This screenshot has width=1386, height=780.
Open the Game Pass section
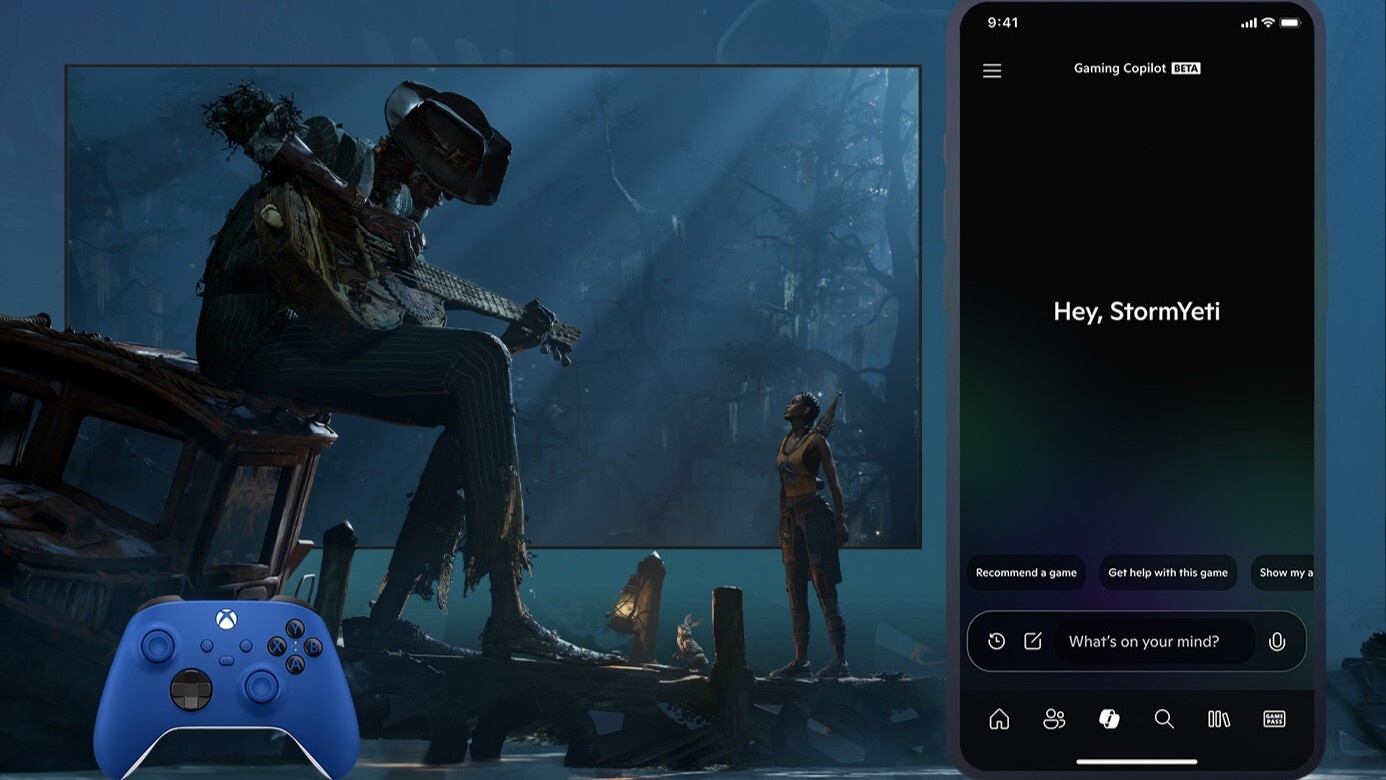pos(1273,718)
